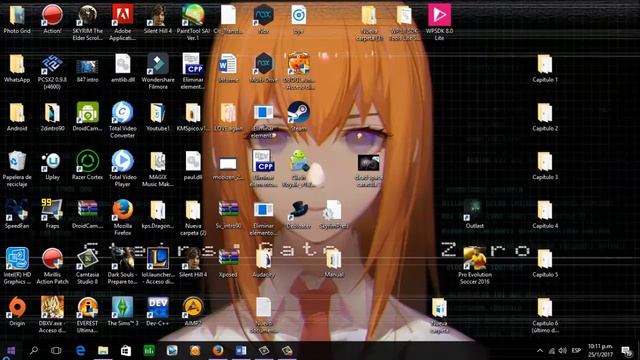Open File Explorer in taskbar
Viewport: 640px width, 360px height.
103,351
